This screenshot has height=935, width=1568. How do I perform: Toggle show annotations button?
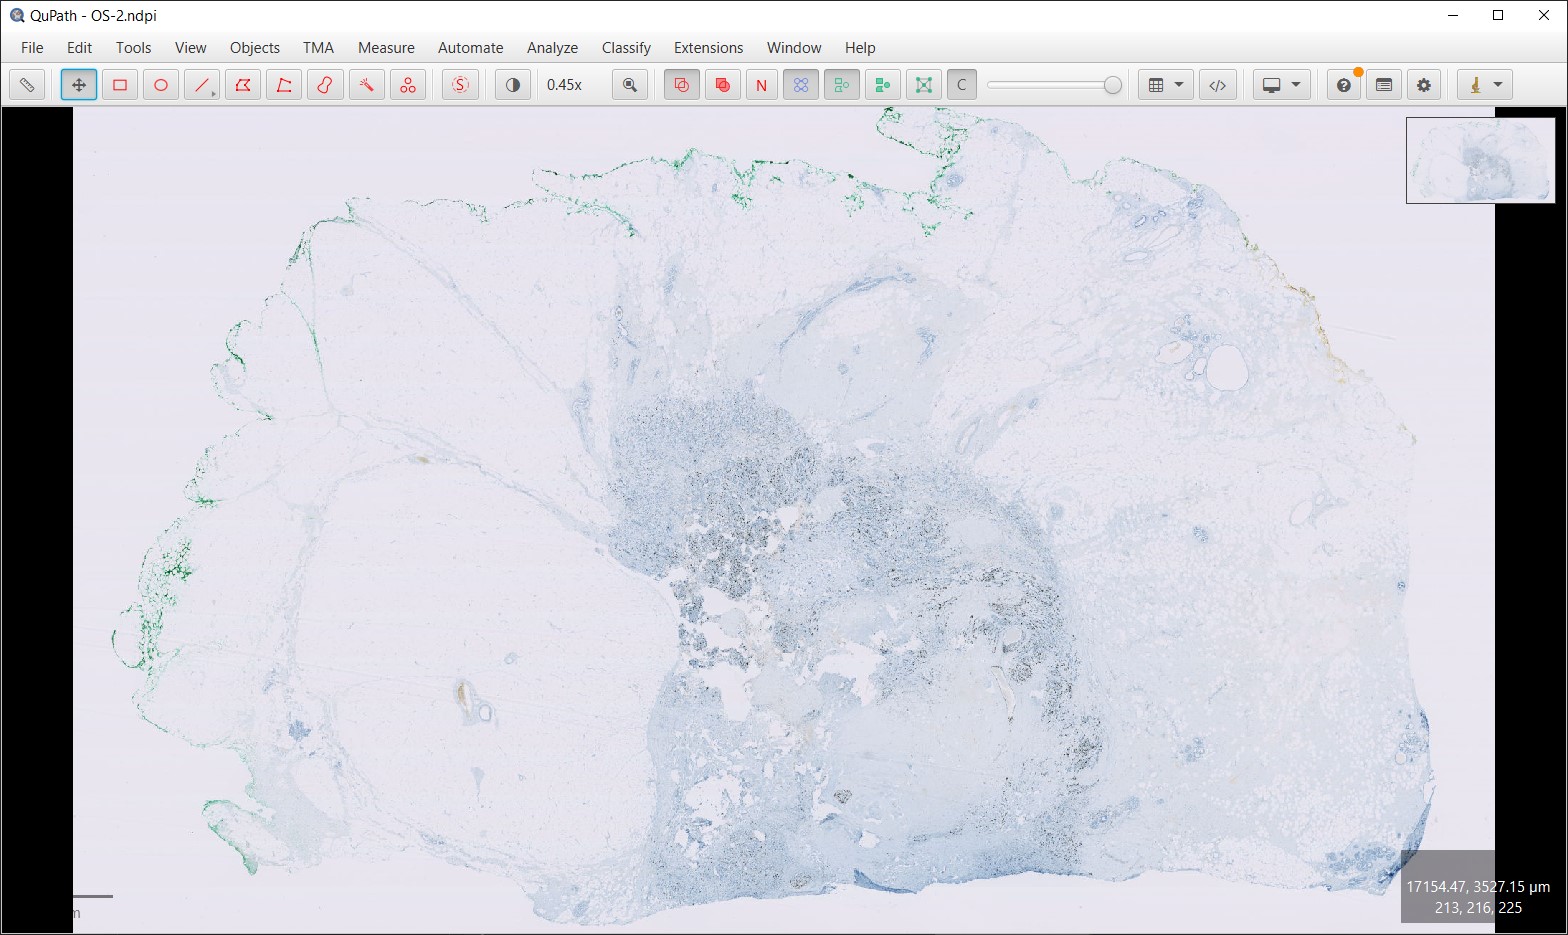[682, 85]
